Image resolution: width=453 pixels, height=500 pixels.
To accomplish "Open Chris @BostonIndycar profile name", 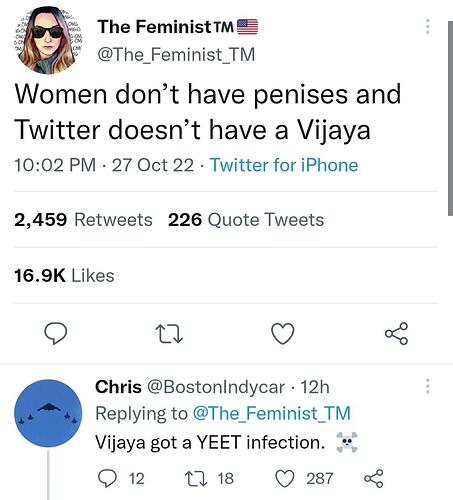I will (190, 387).
